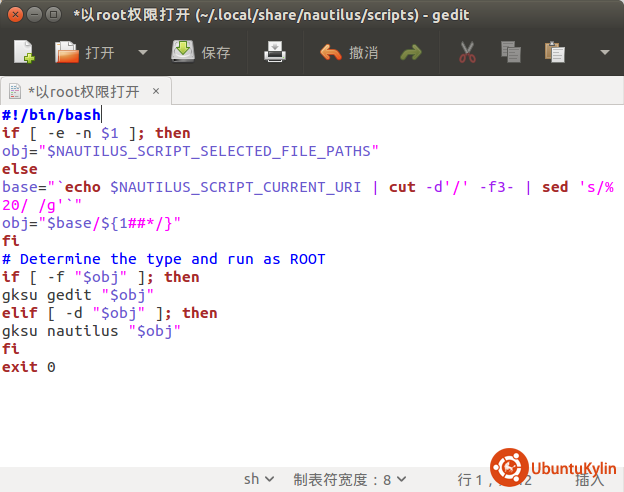Click the Print icon in the toolbar
624x492 pixels.
click(275, 52)
